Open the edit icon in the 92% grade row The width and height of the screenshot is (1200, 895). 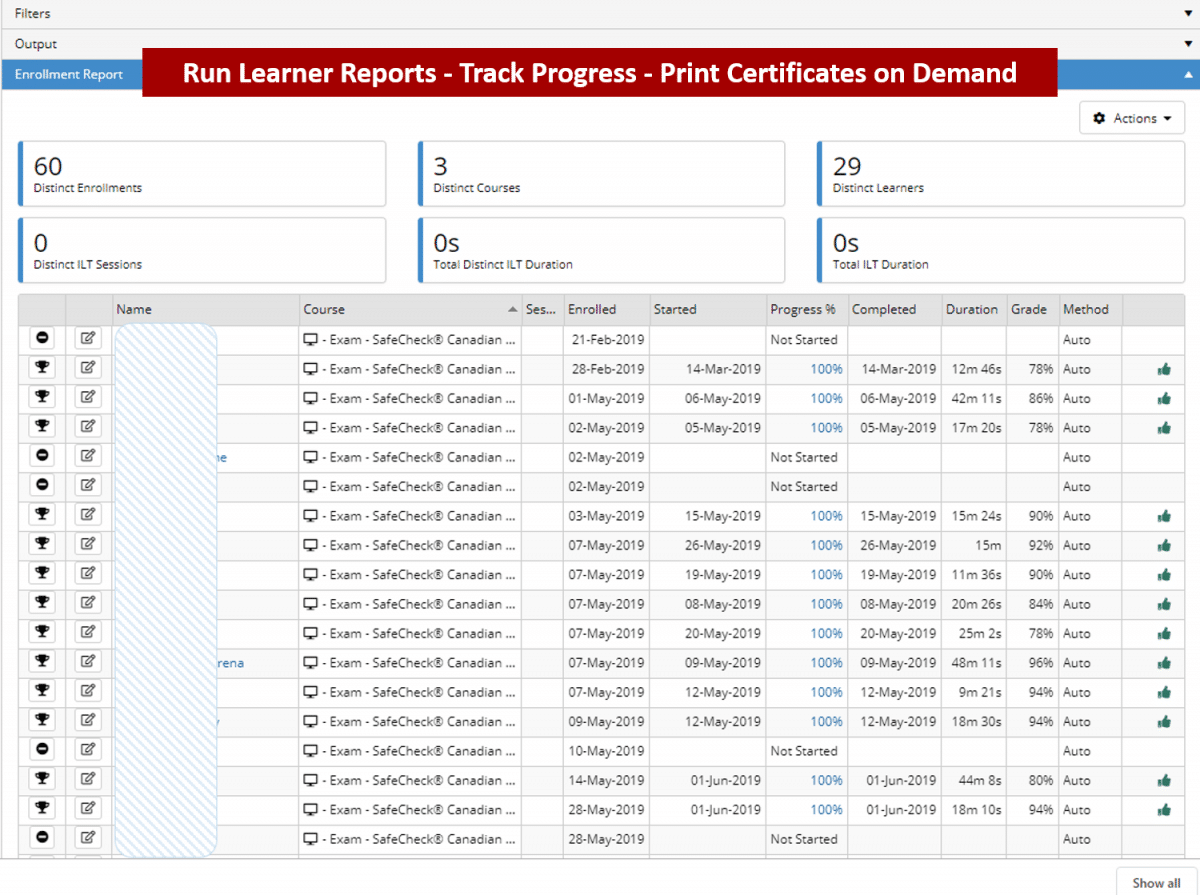point(88,545)
